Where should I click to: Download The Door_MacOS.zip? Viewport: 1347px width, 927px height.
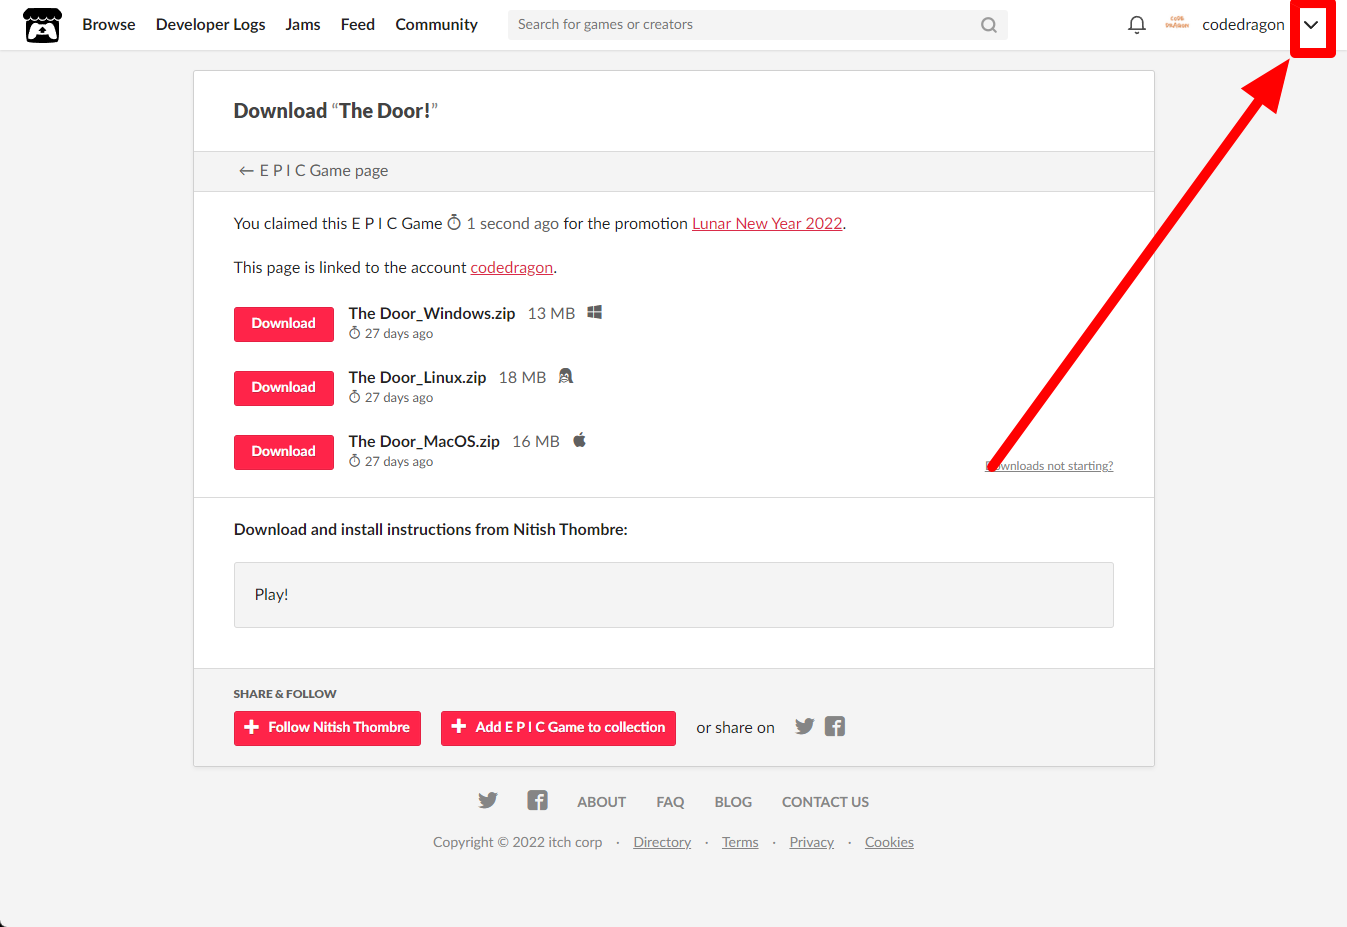click(284, 452)
